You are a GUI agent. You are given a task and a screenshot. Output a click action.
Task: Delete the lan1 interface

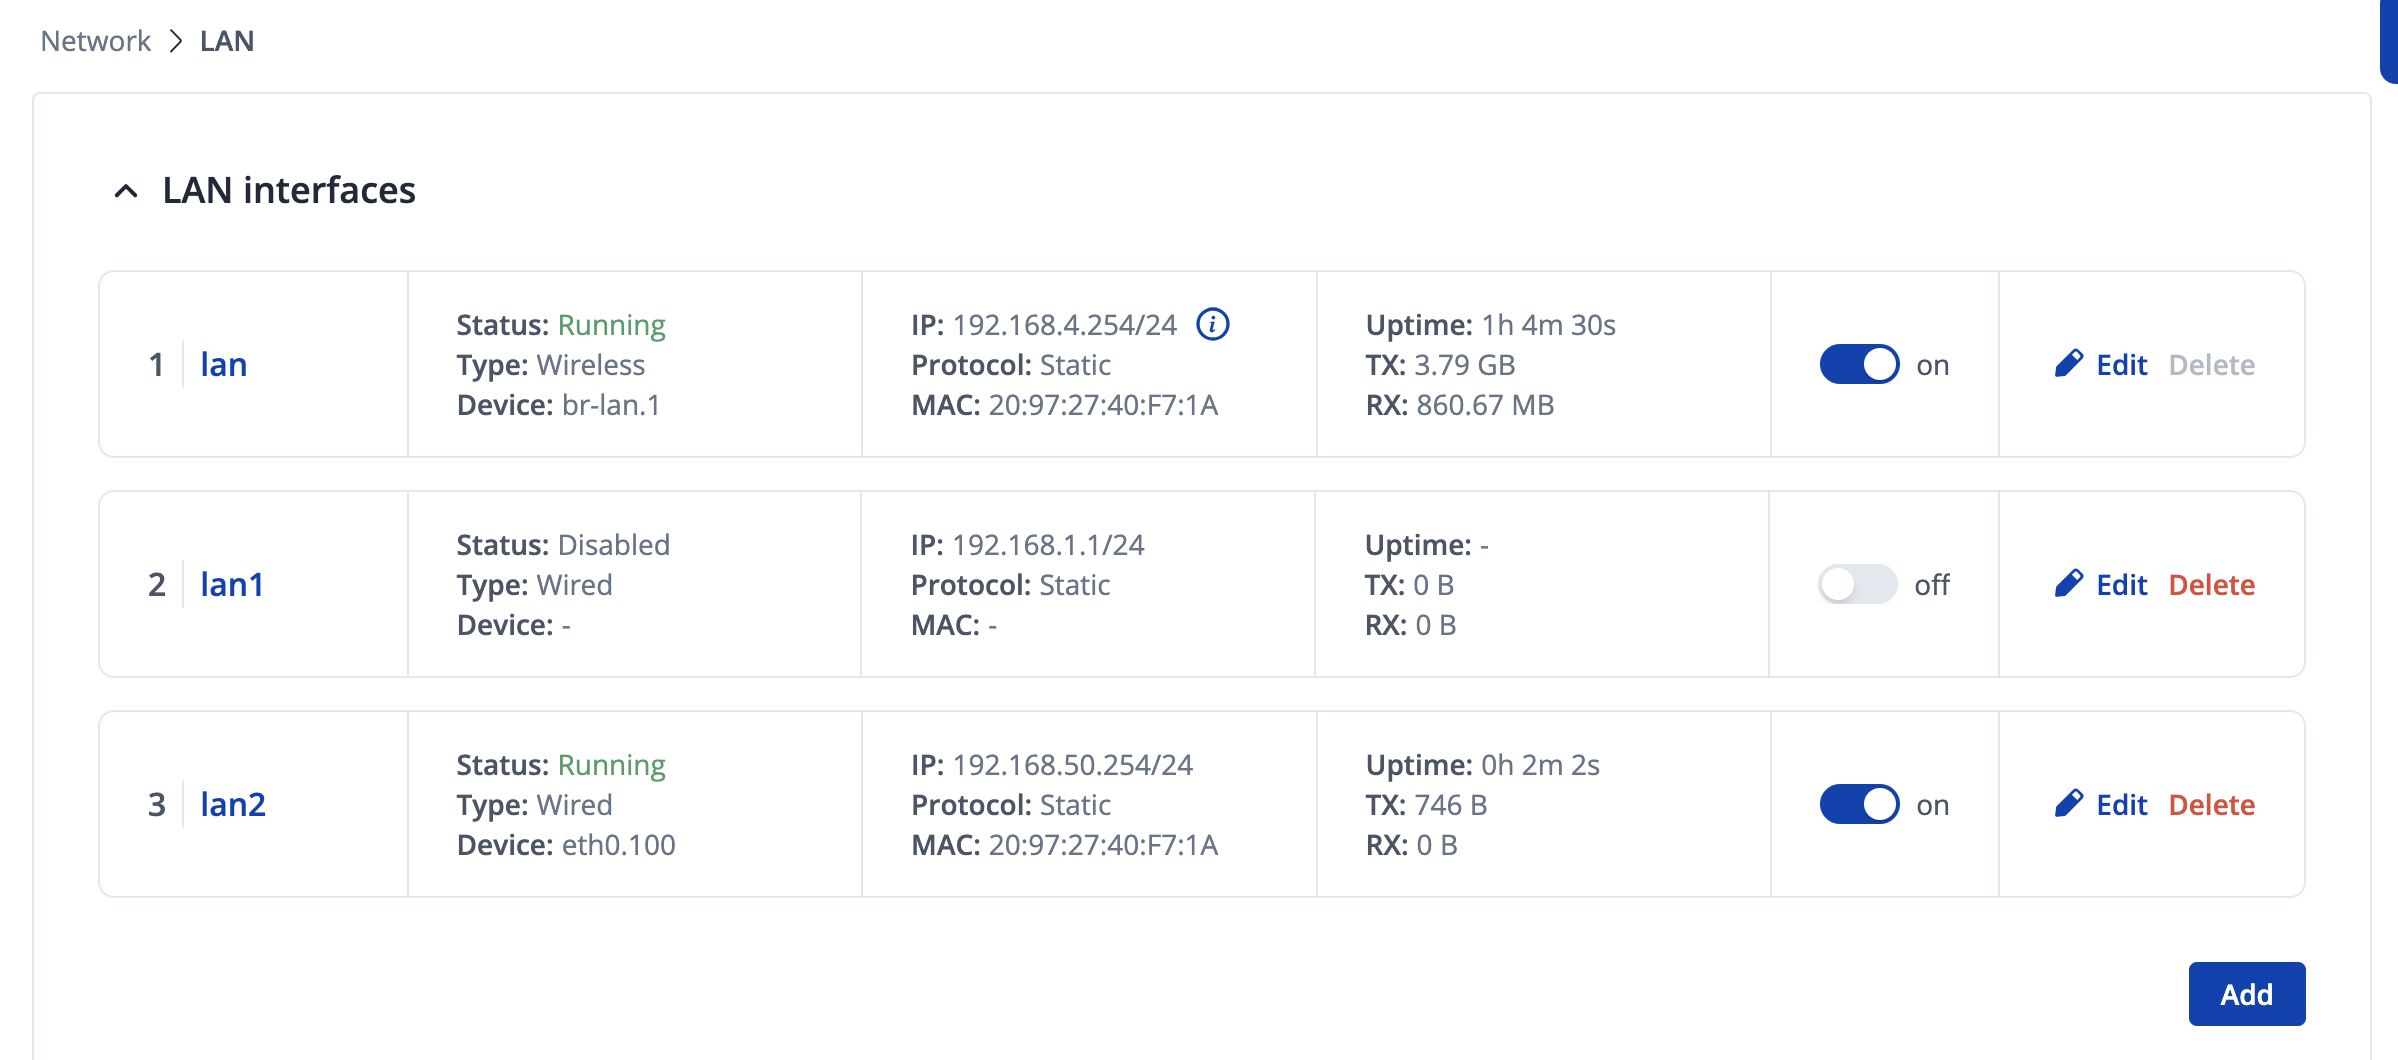pos(2211,584)
